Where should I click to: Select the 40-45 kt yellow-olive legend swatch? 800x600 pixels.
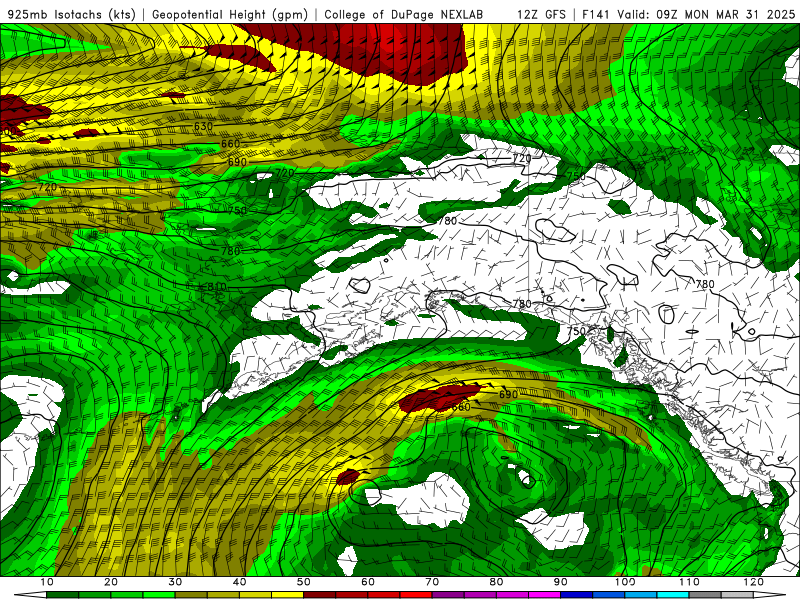(256, 595)
